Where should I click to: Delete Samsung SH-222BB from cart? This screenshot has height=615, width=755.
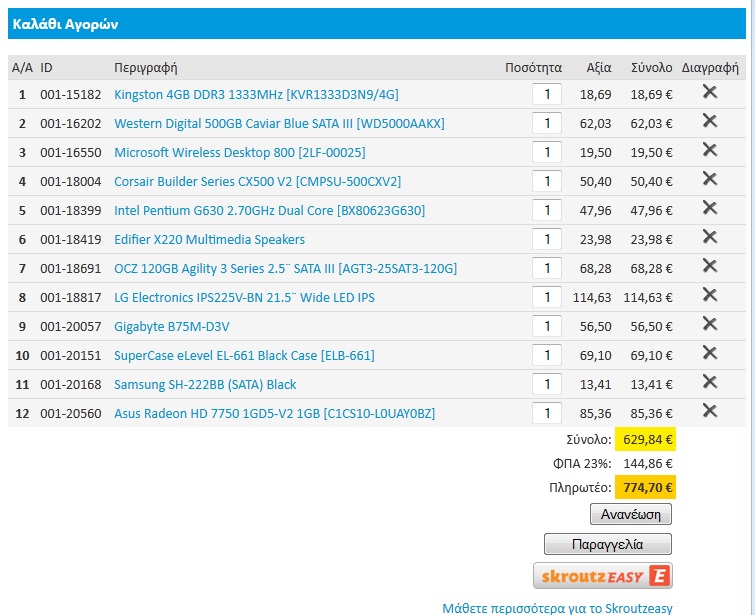(x=710, y=381)
